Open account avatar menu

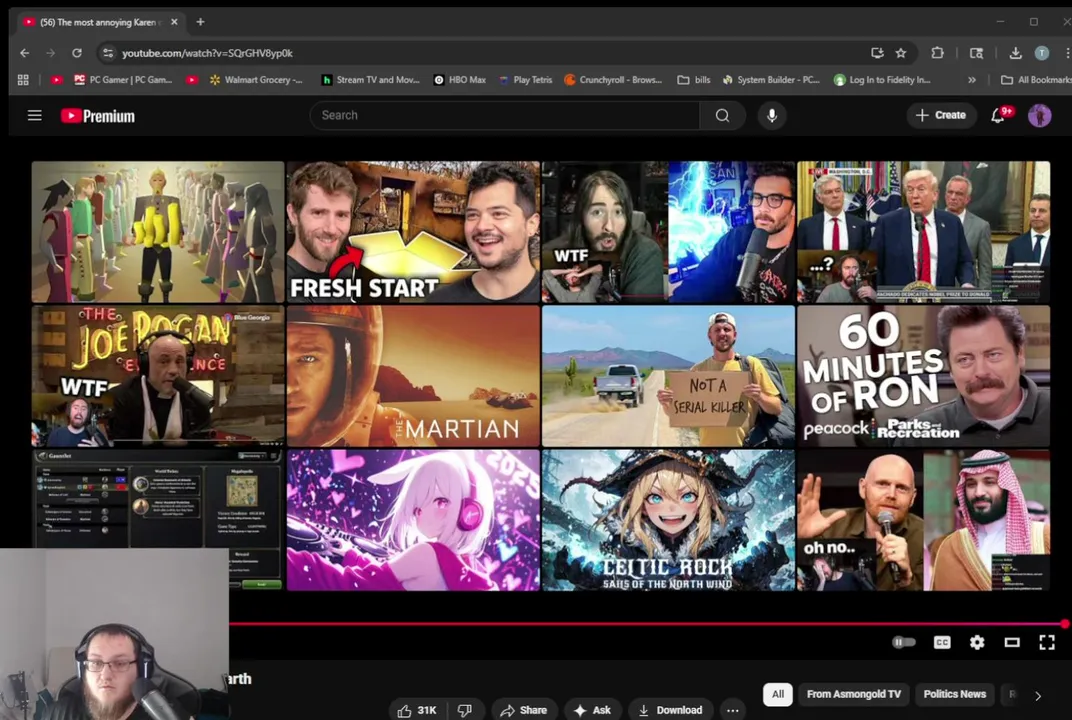[1039, 116]
